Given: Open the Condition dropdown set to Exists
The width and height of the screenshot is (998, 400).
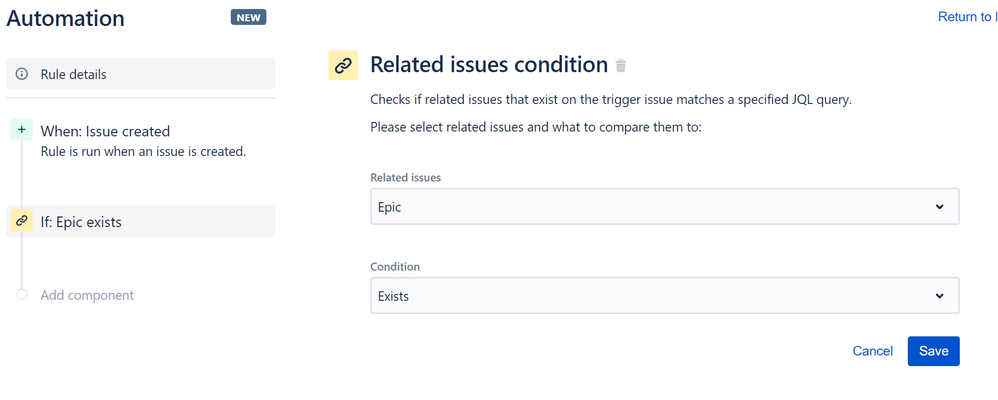Looking at the screenshot, I should point(664,296).
